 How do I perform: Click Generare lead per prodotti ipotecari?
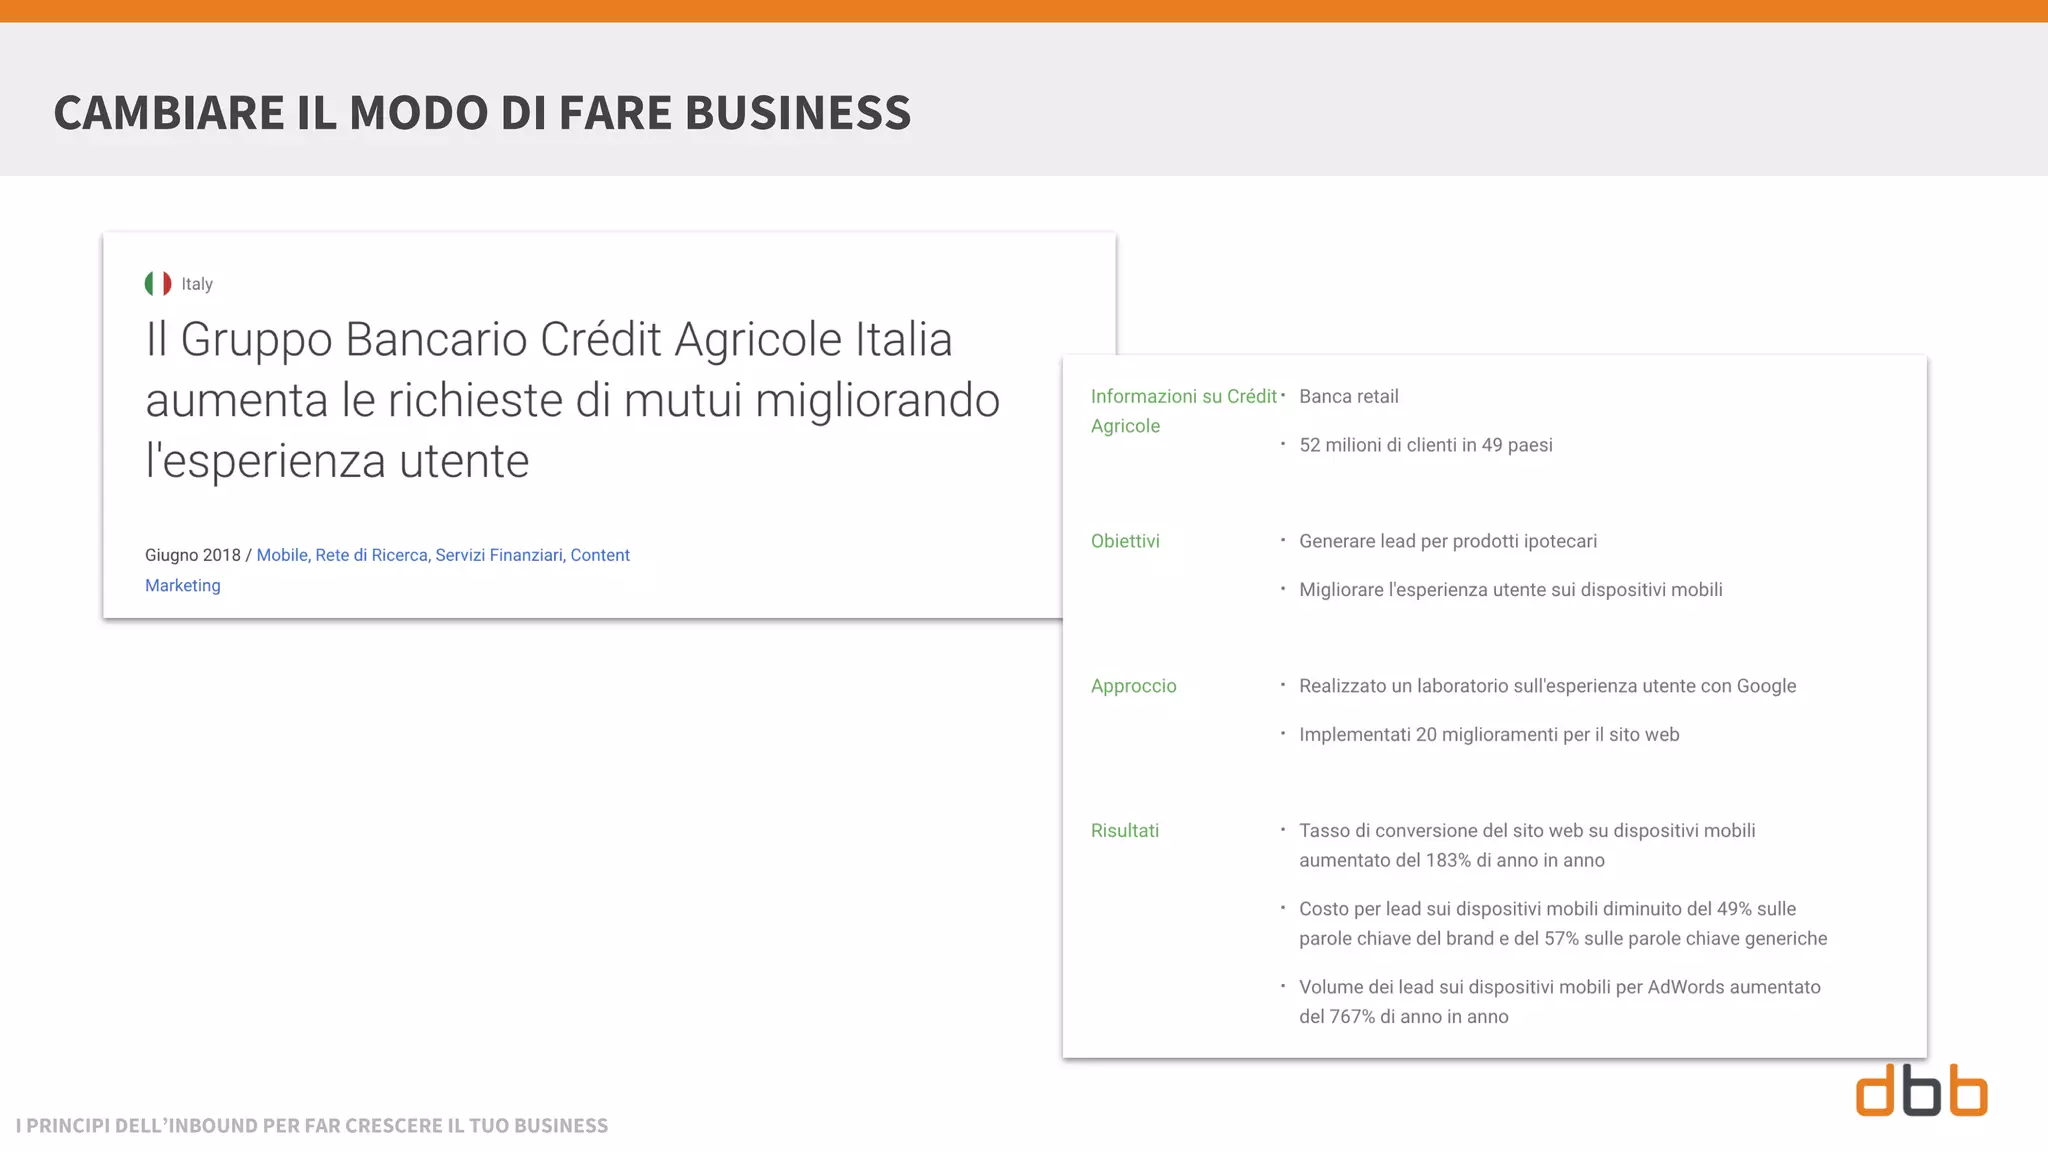point(1447,541)
